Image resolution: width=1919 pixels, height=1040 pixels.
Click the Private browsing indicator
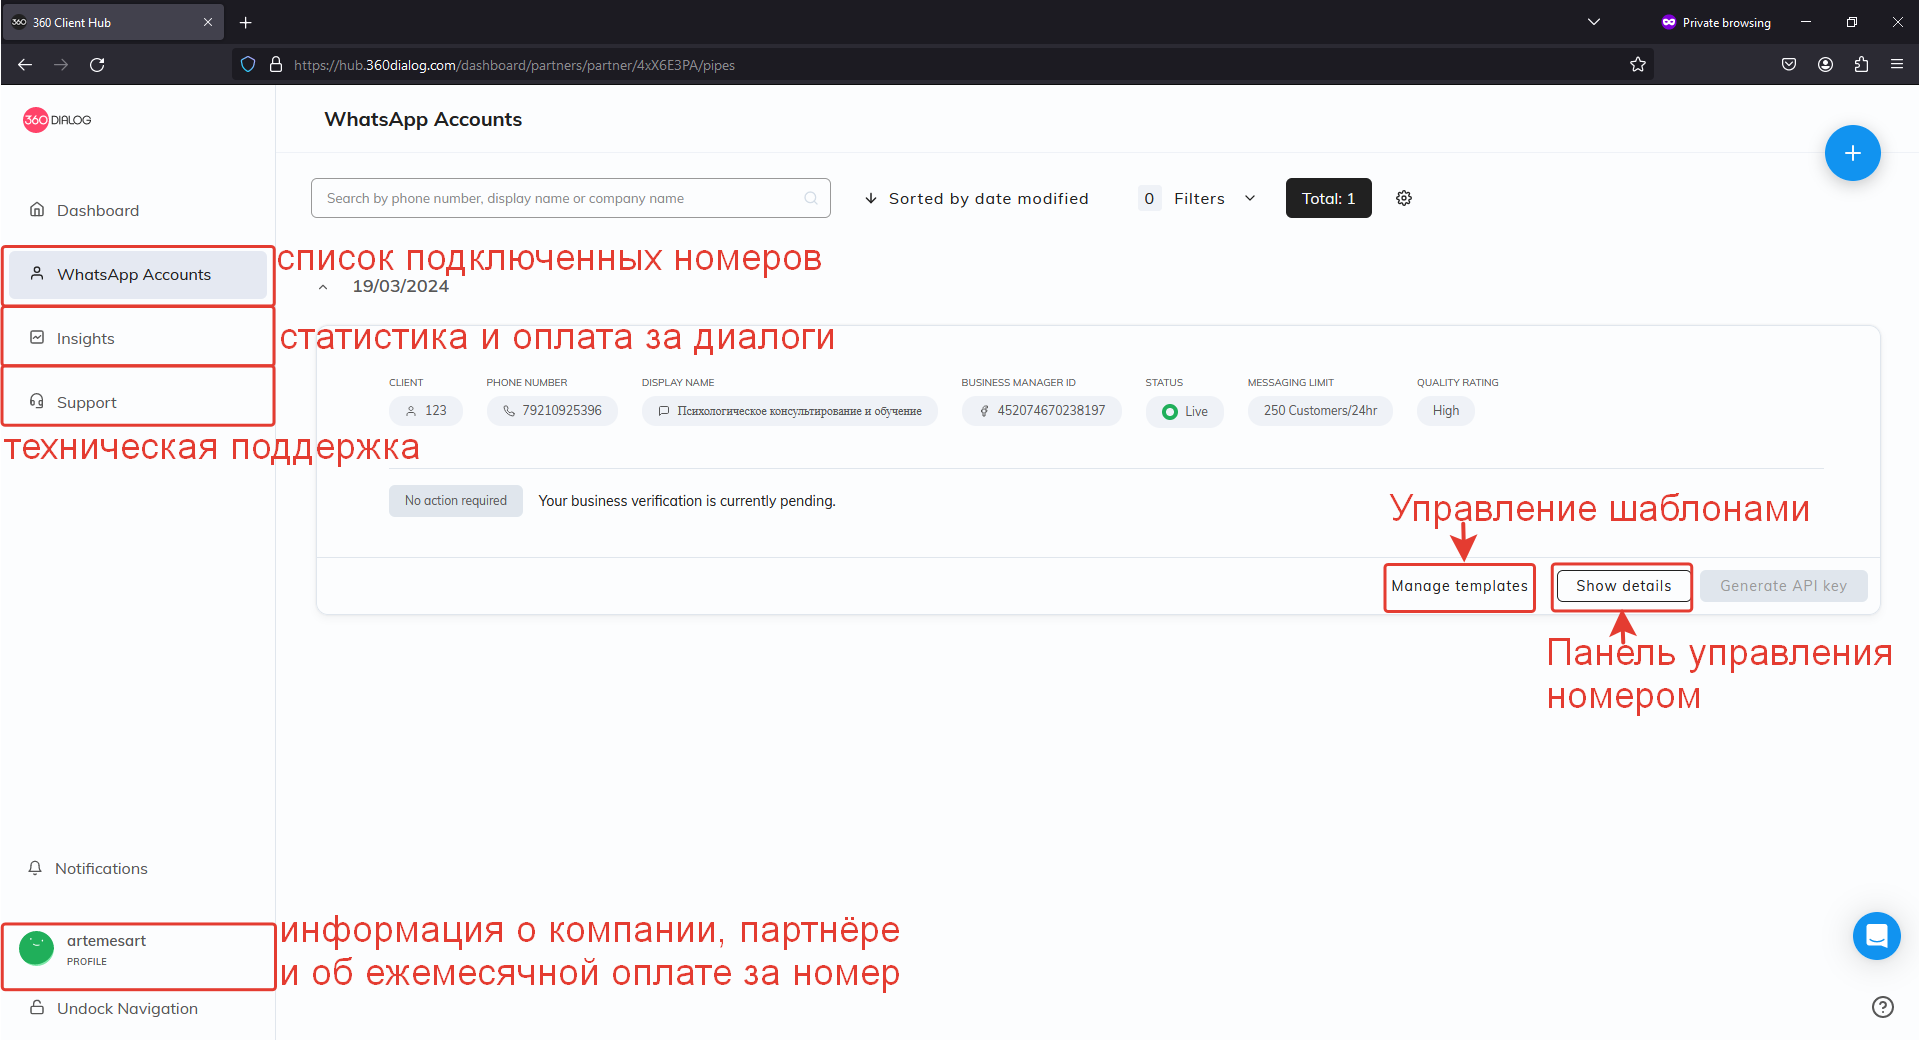[x=1716, y=22]
